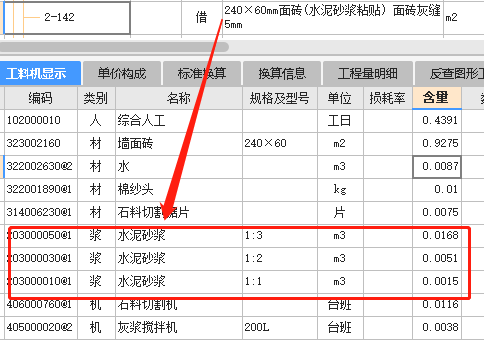Click the 1:1 specification cell

tap(280, 282)
